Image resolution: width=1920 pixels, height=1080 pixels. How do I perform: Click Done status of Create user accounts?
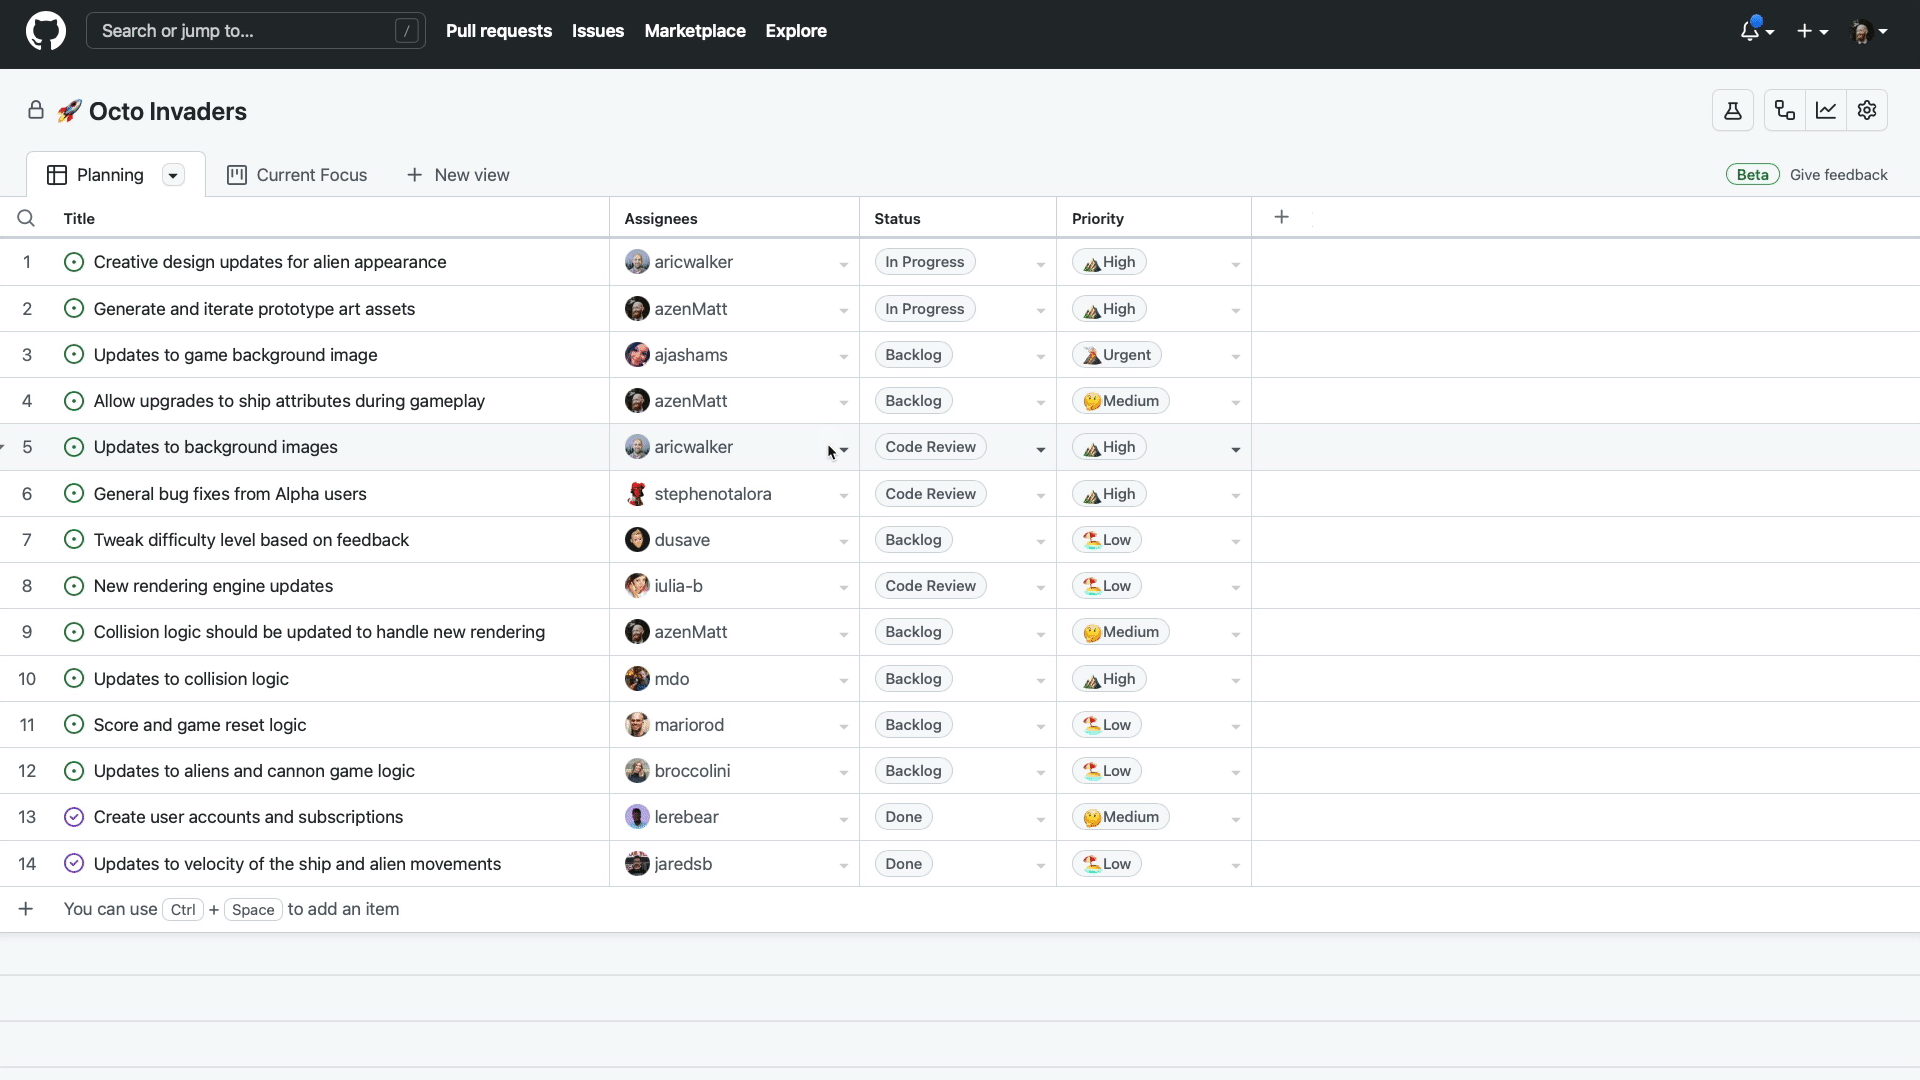[903, 817]
